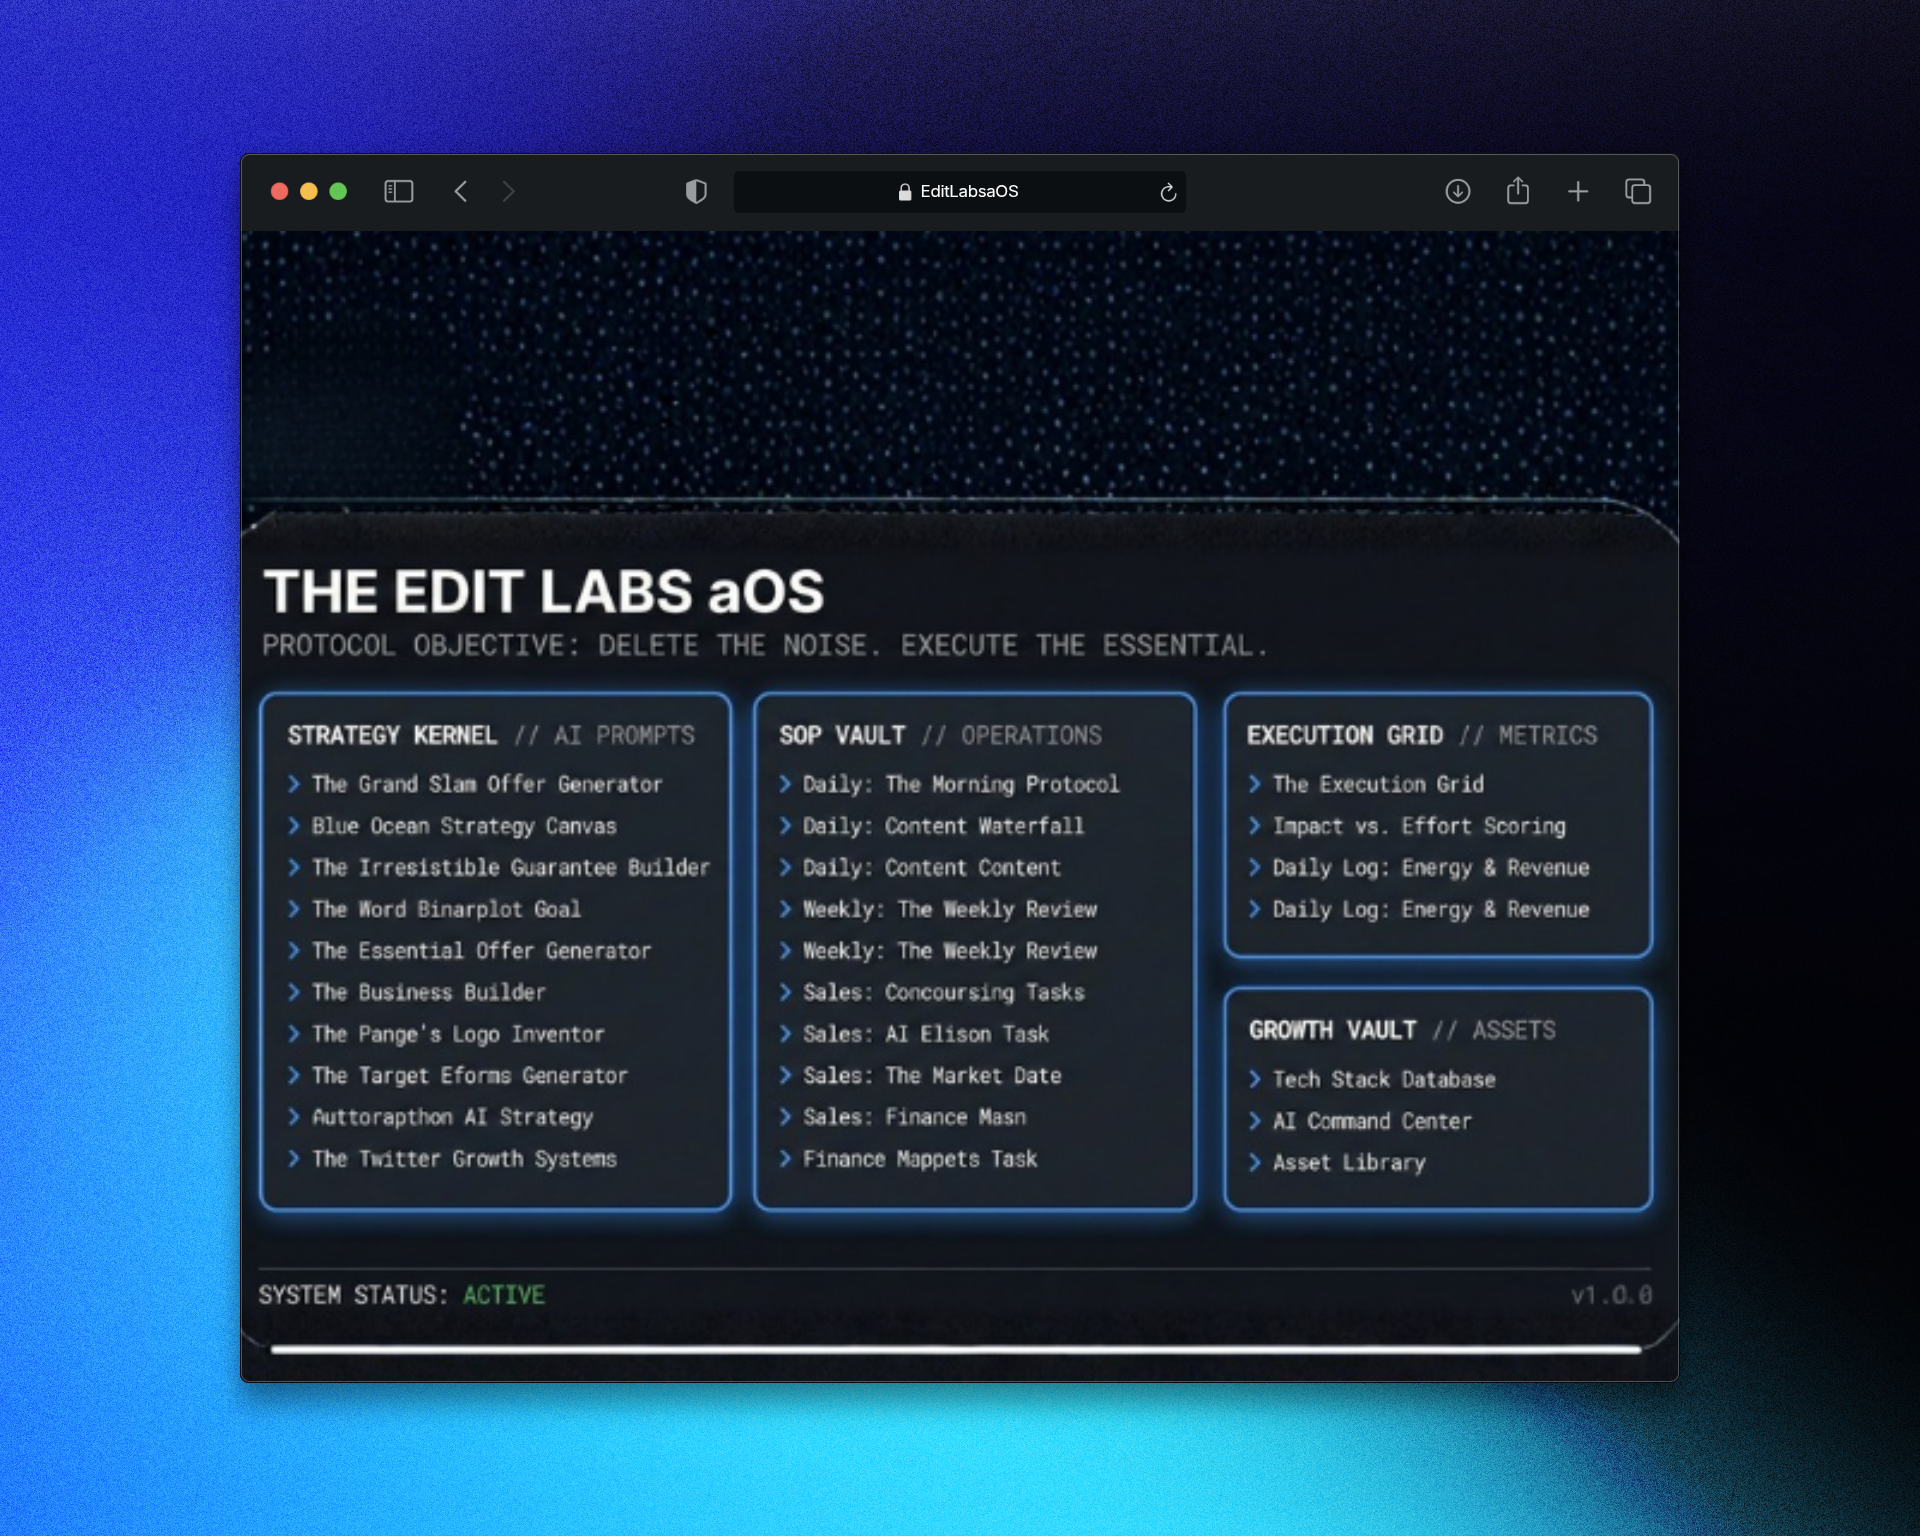Open the AI Command Center
This screenshot has width=1920, height=1536.
[1371, 1121]
